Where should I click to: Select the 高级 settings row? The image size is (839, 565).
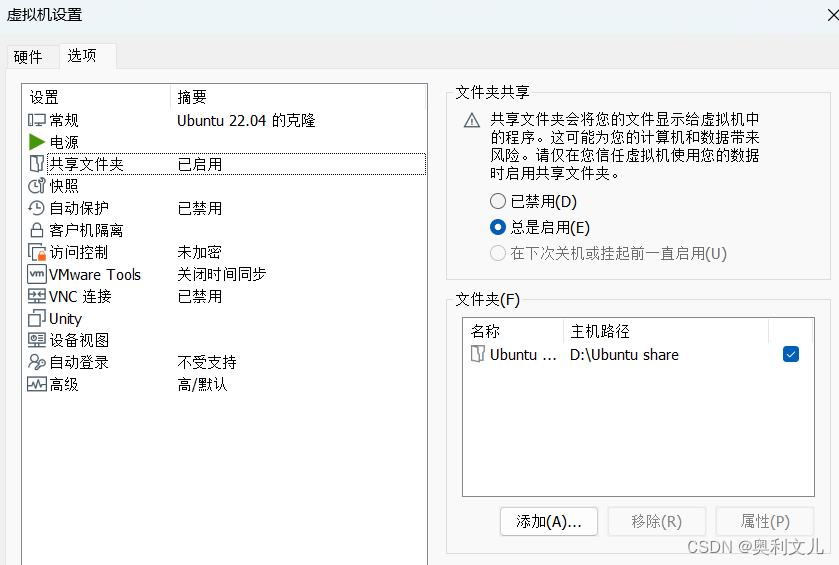coord(227,384)
